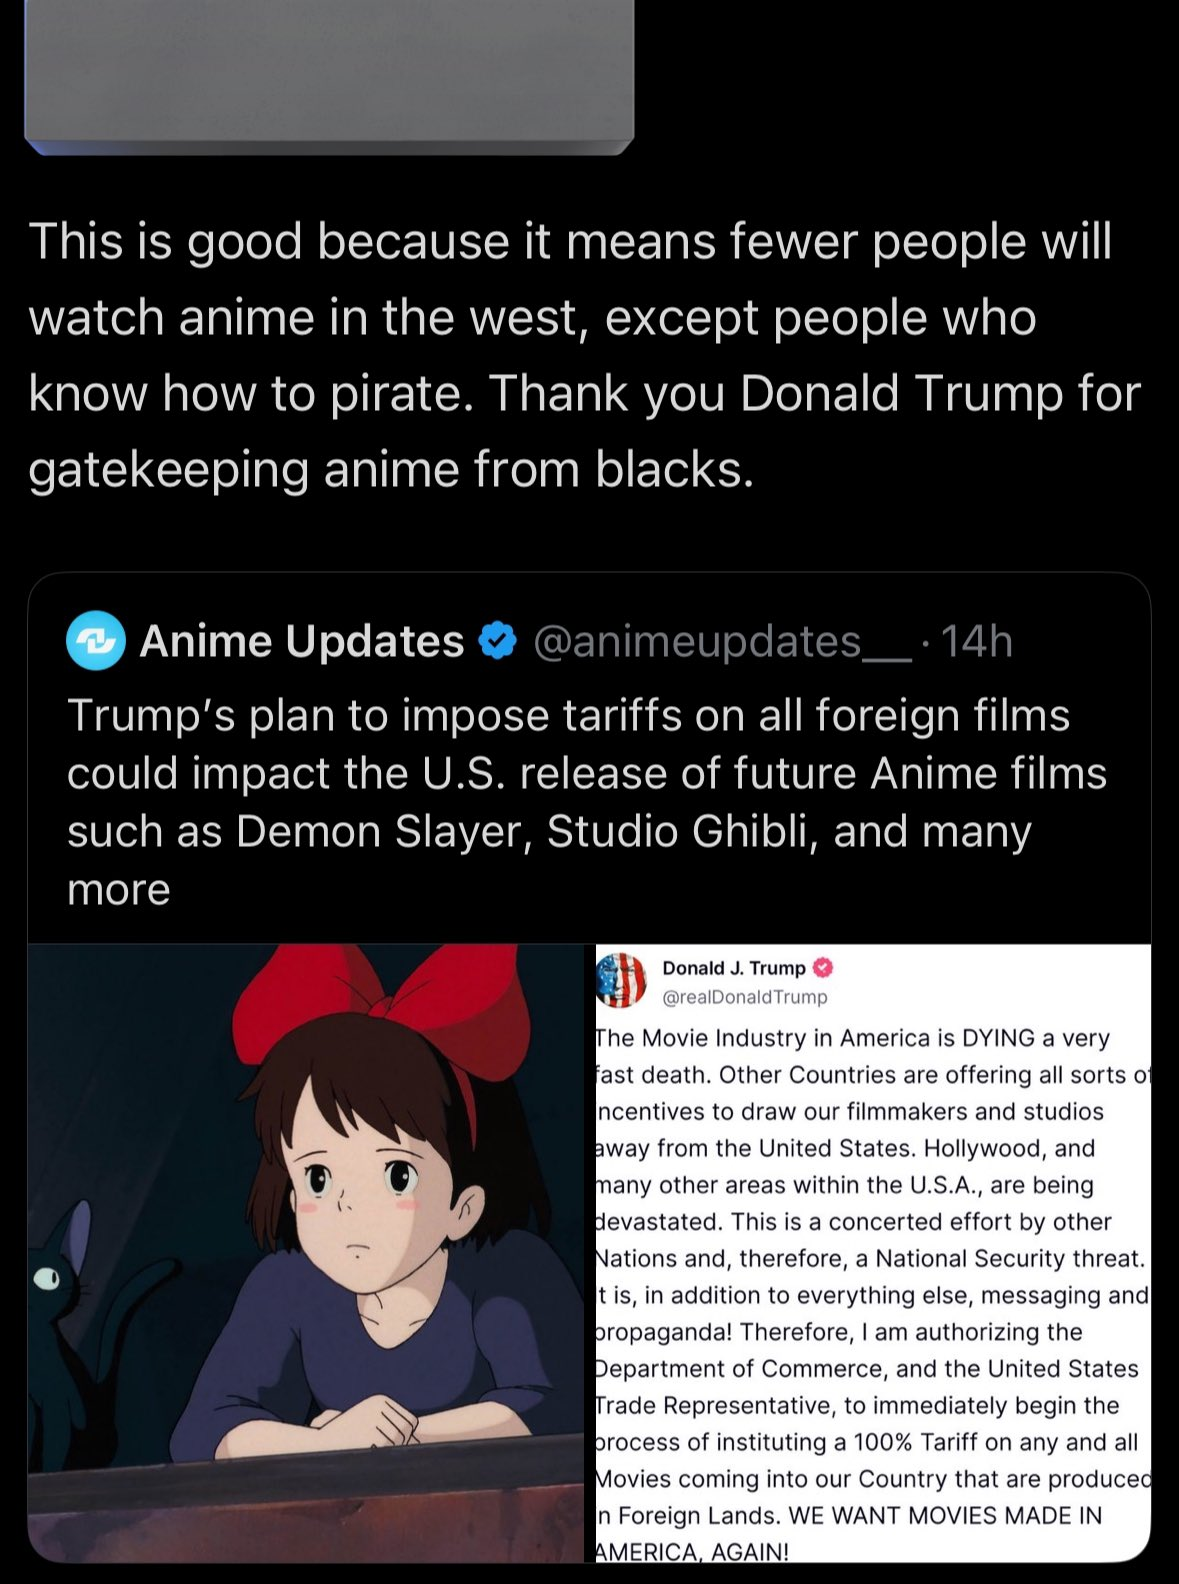This screenshot has width=1179, height=1584.
Task: Click the "WE WANT MOVIES MADE IN" line
Action: 850,1516
